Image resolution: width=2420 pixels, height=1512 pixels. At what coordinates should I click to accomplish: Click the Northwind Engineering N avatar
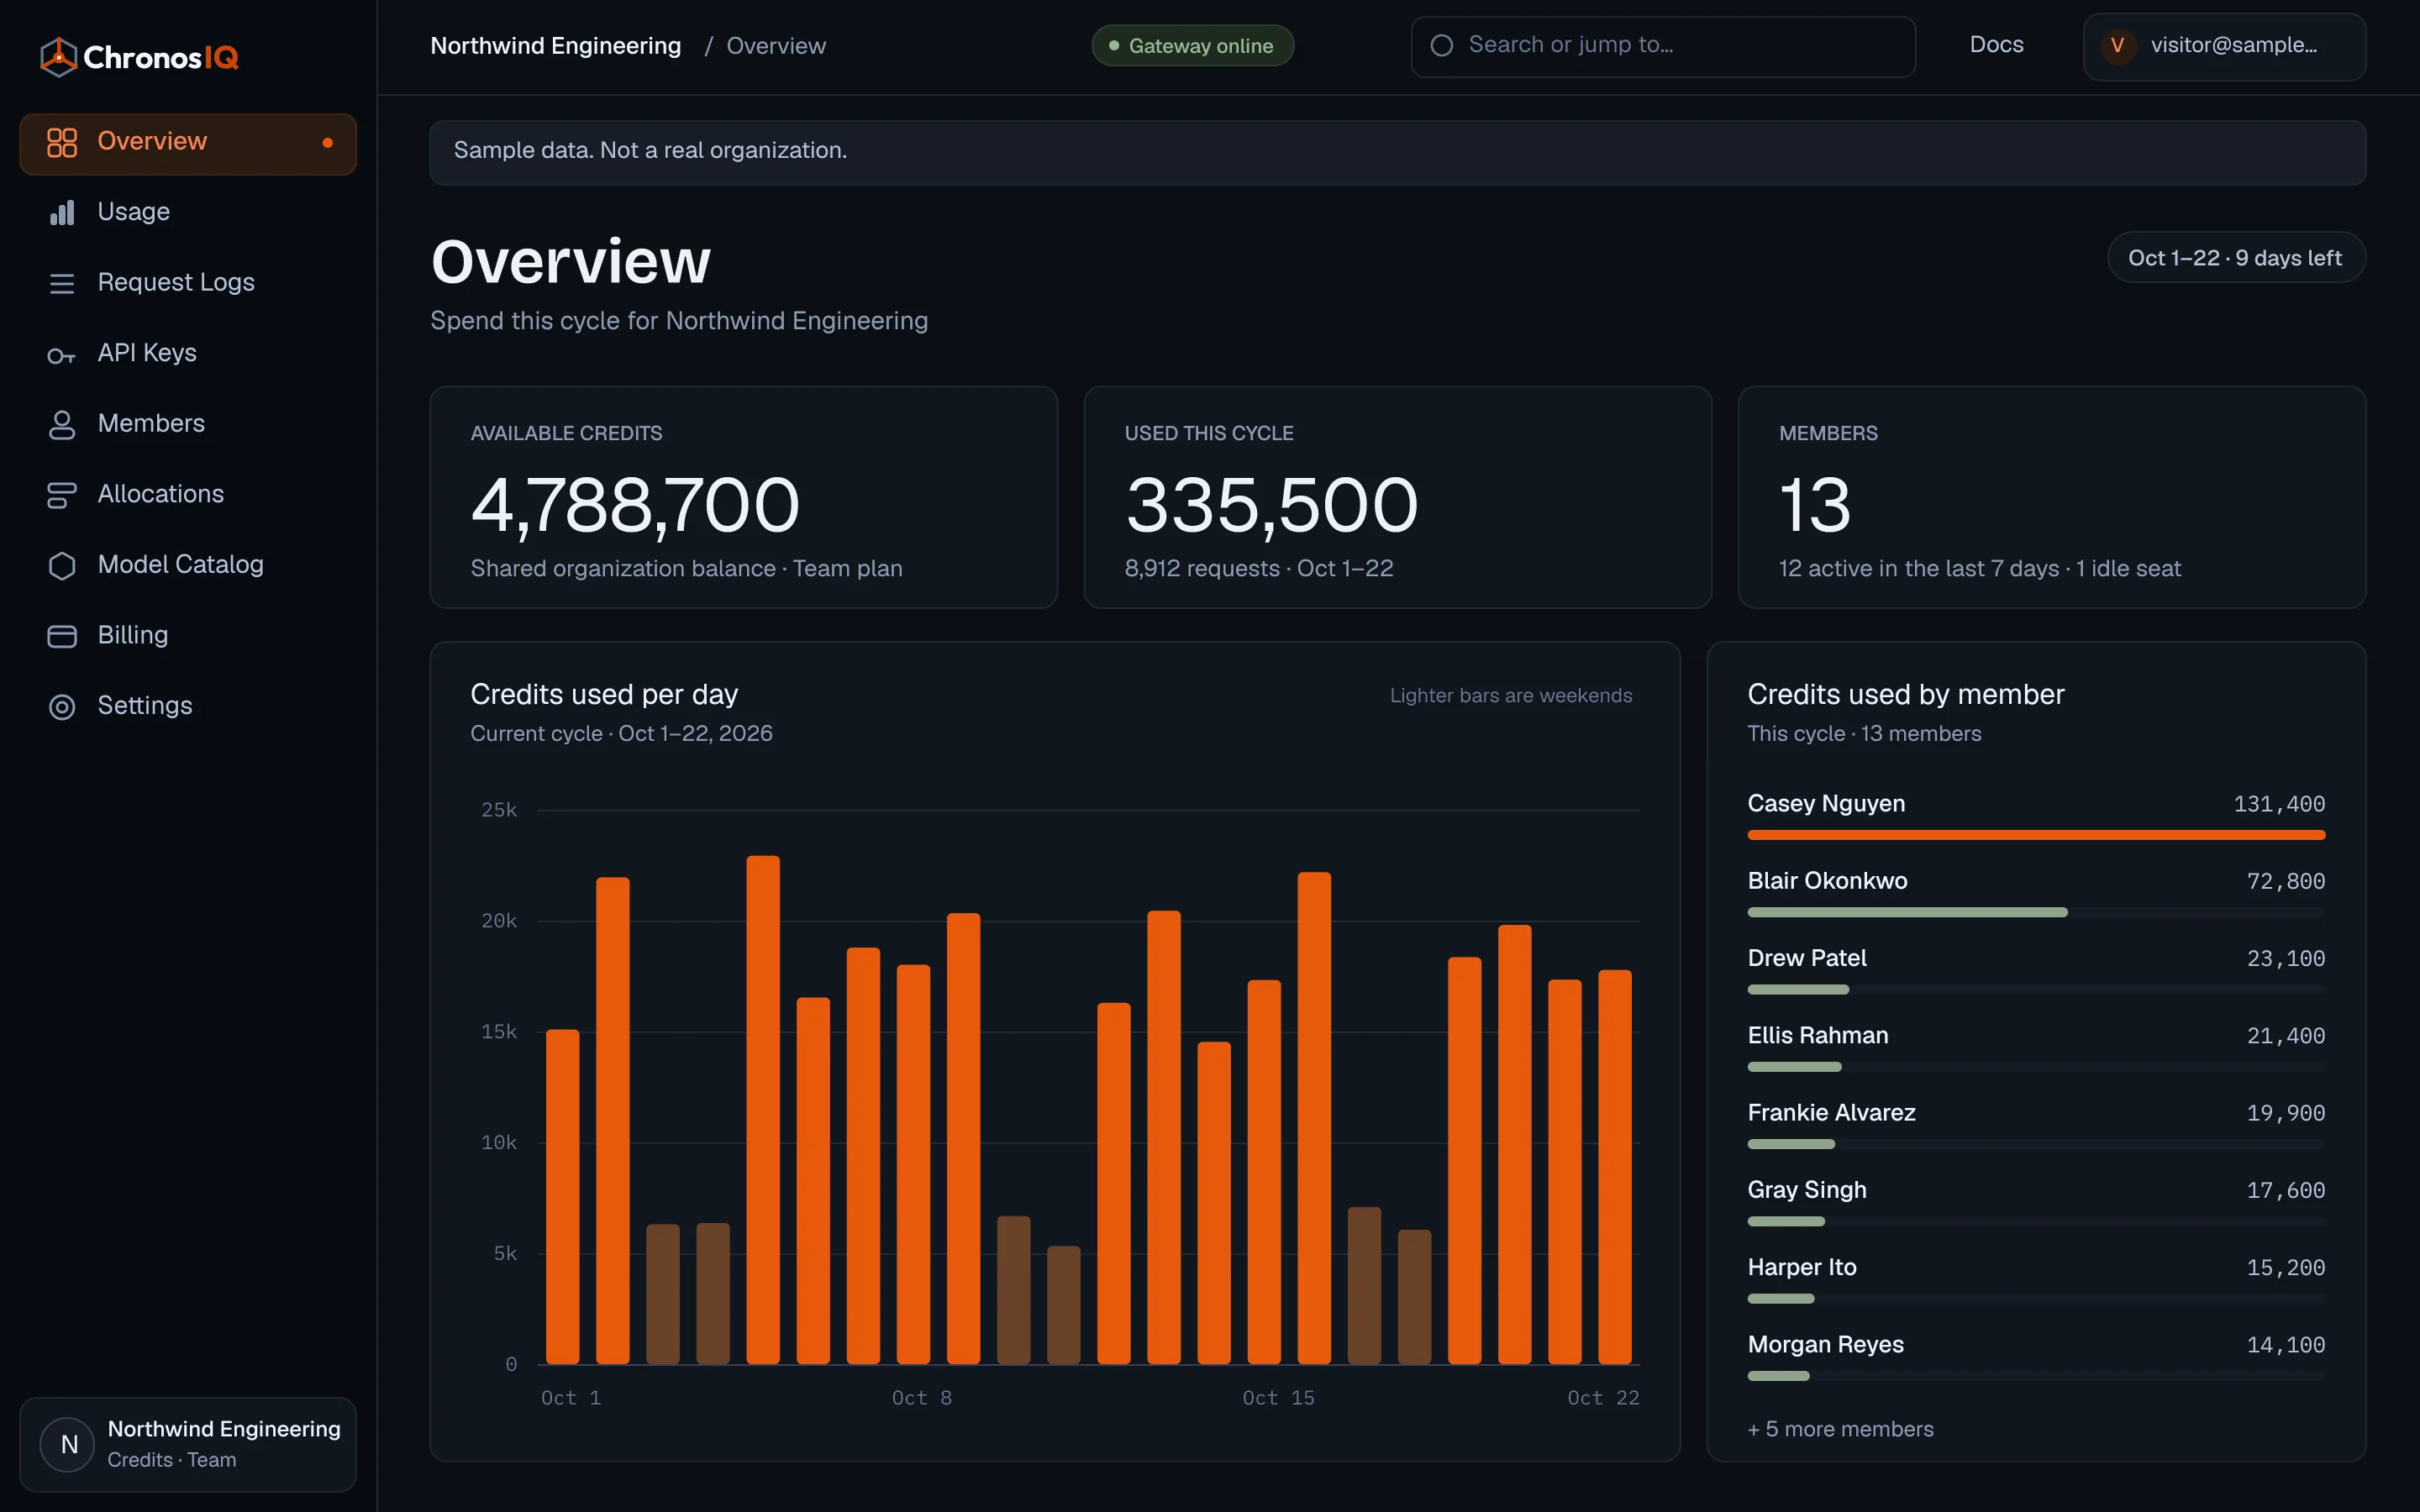(69, 1444)
